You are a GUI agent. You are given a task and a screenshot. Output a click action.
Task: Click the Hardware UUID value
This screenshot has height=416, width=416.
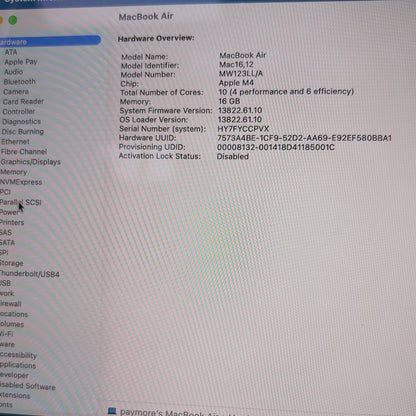point(304,138)
